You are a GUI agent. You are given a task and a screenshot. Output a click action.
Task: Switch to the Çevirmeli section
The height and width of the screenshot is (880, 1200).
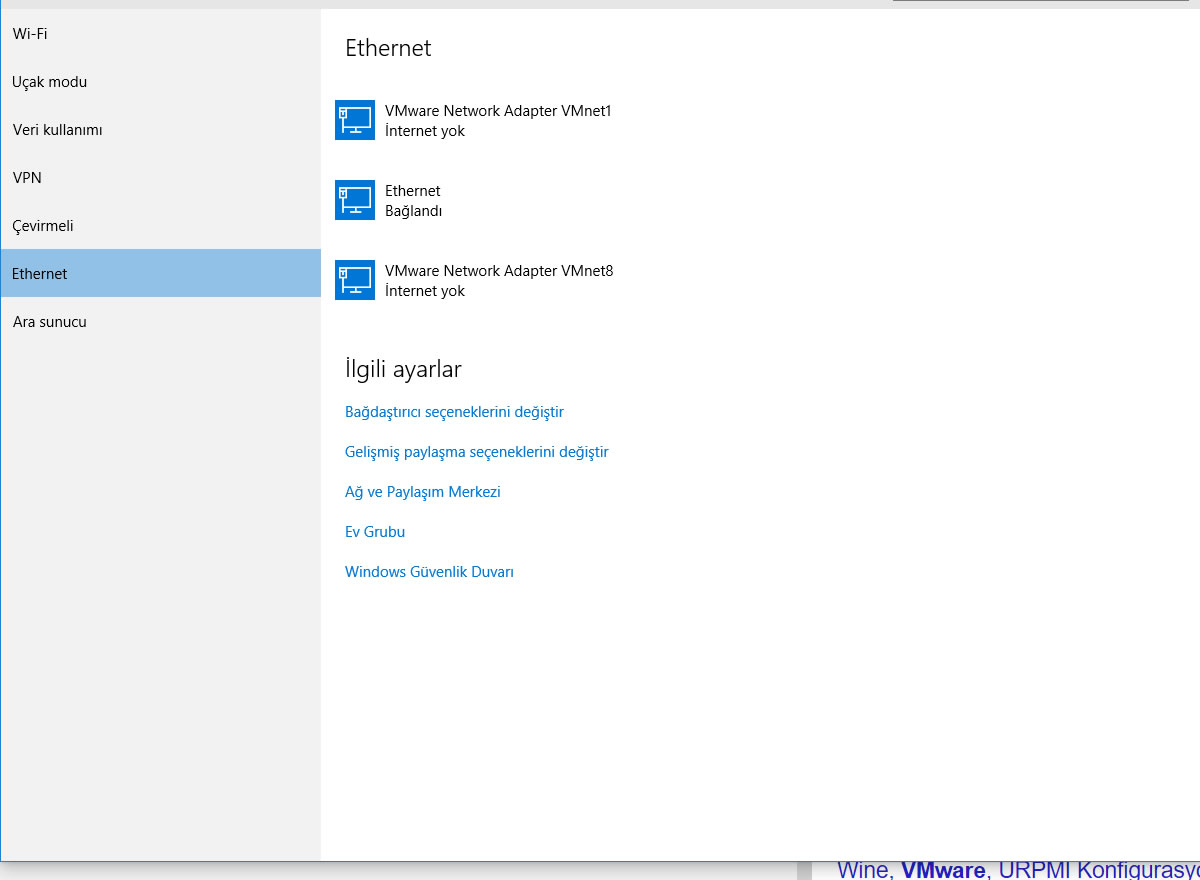[x=43, y=226]
